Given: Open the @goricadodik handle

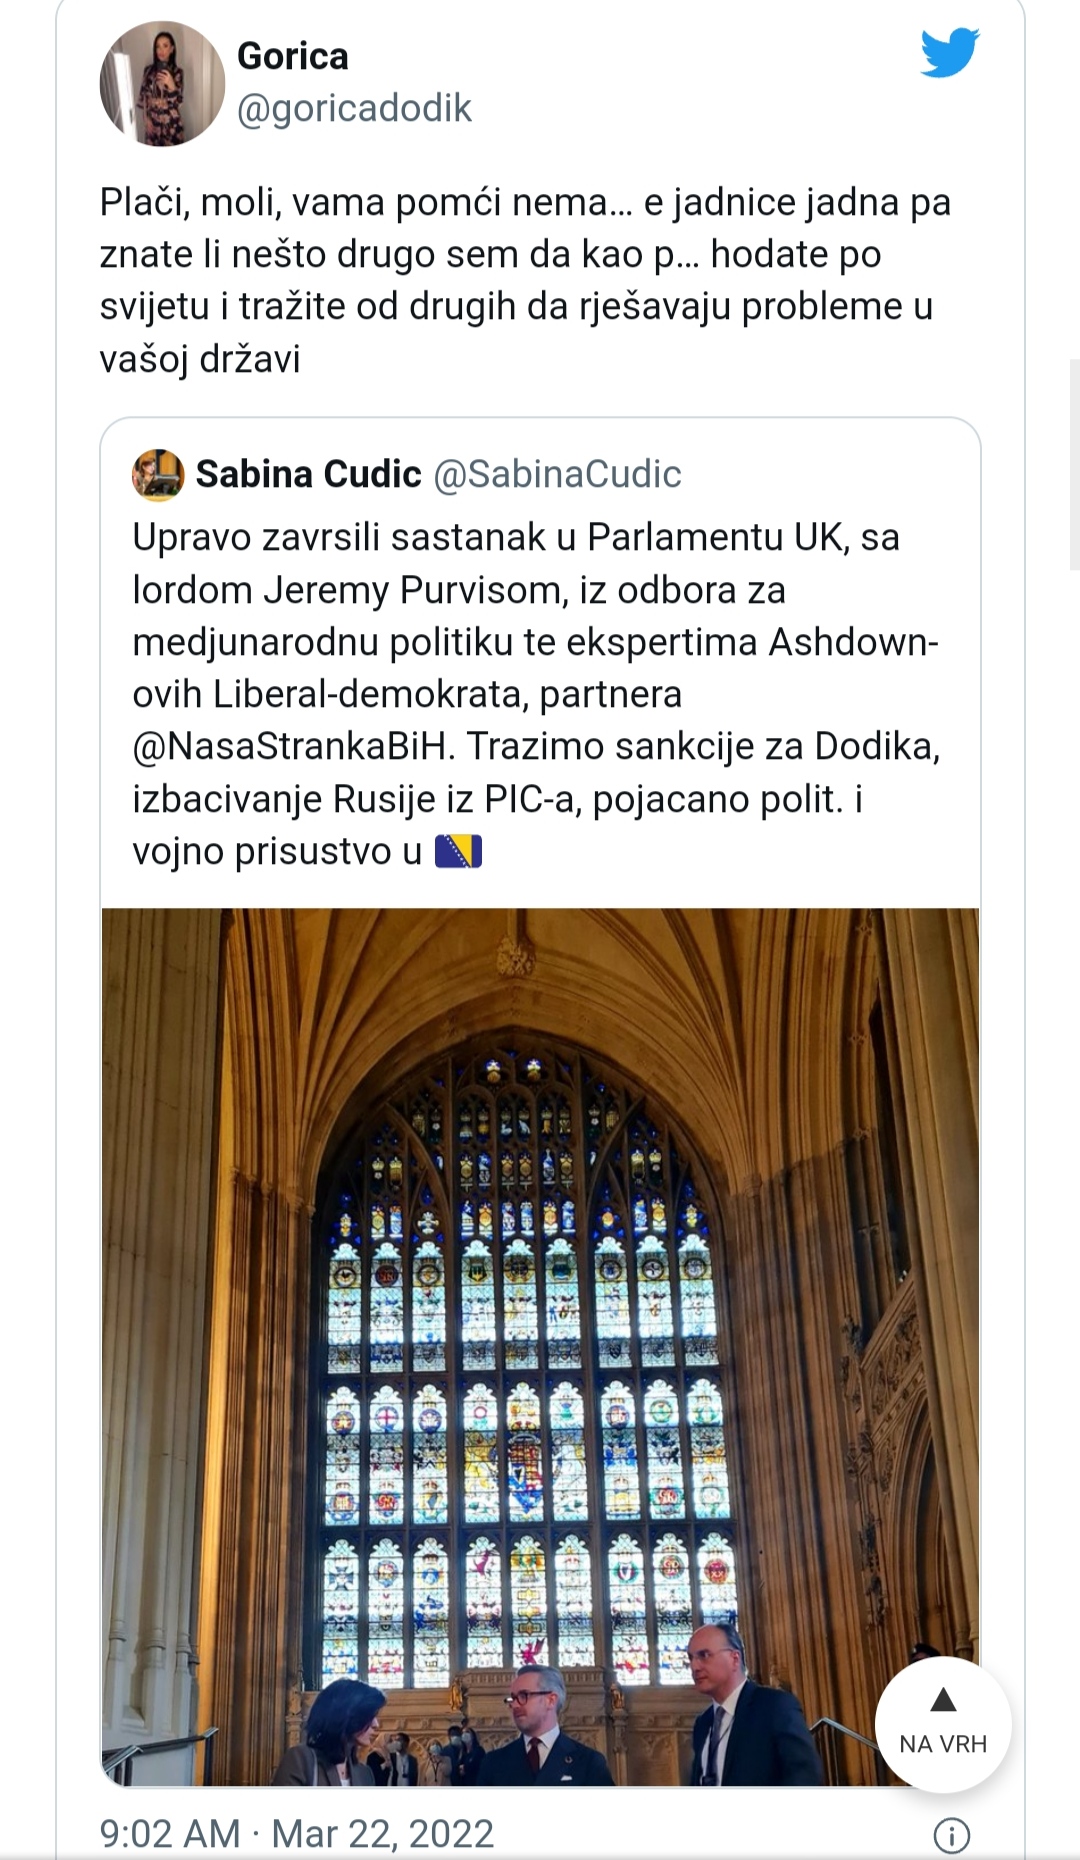Looking at the screenshot, I should pyautogui.click(x=354, y=108).
